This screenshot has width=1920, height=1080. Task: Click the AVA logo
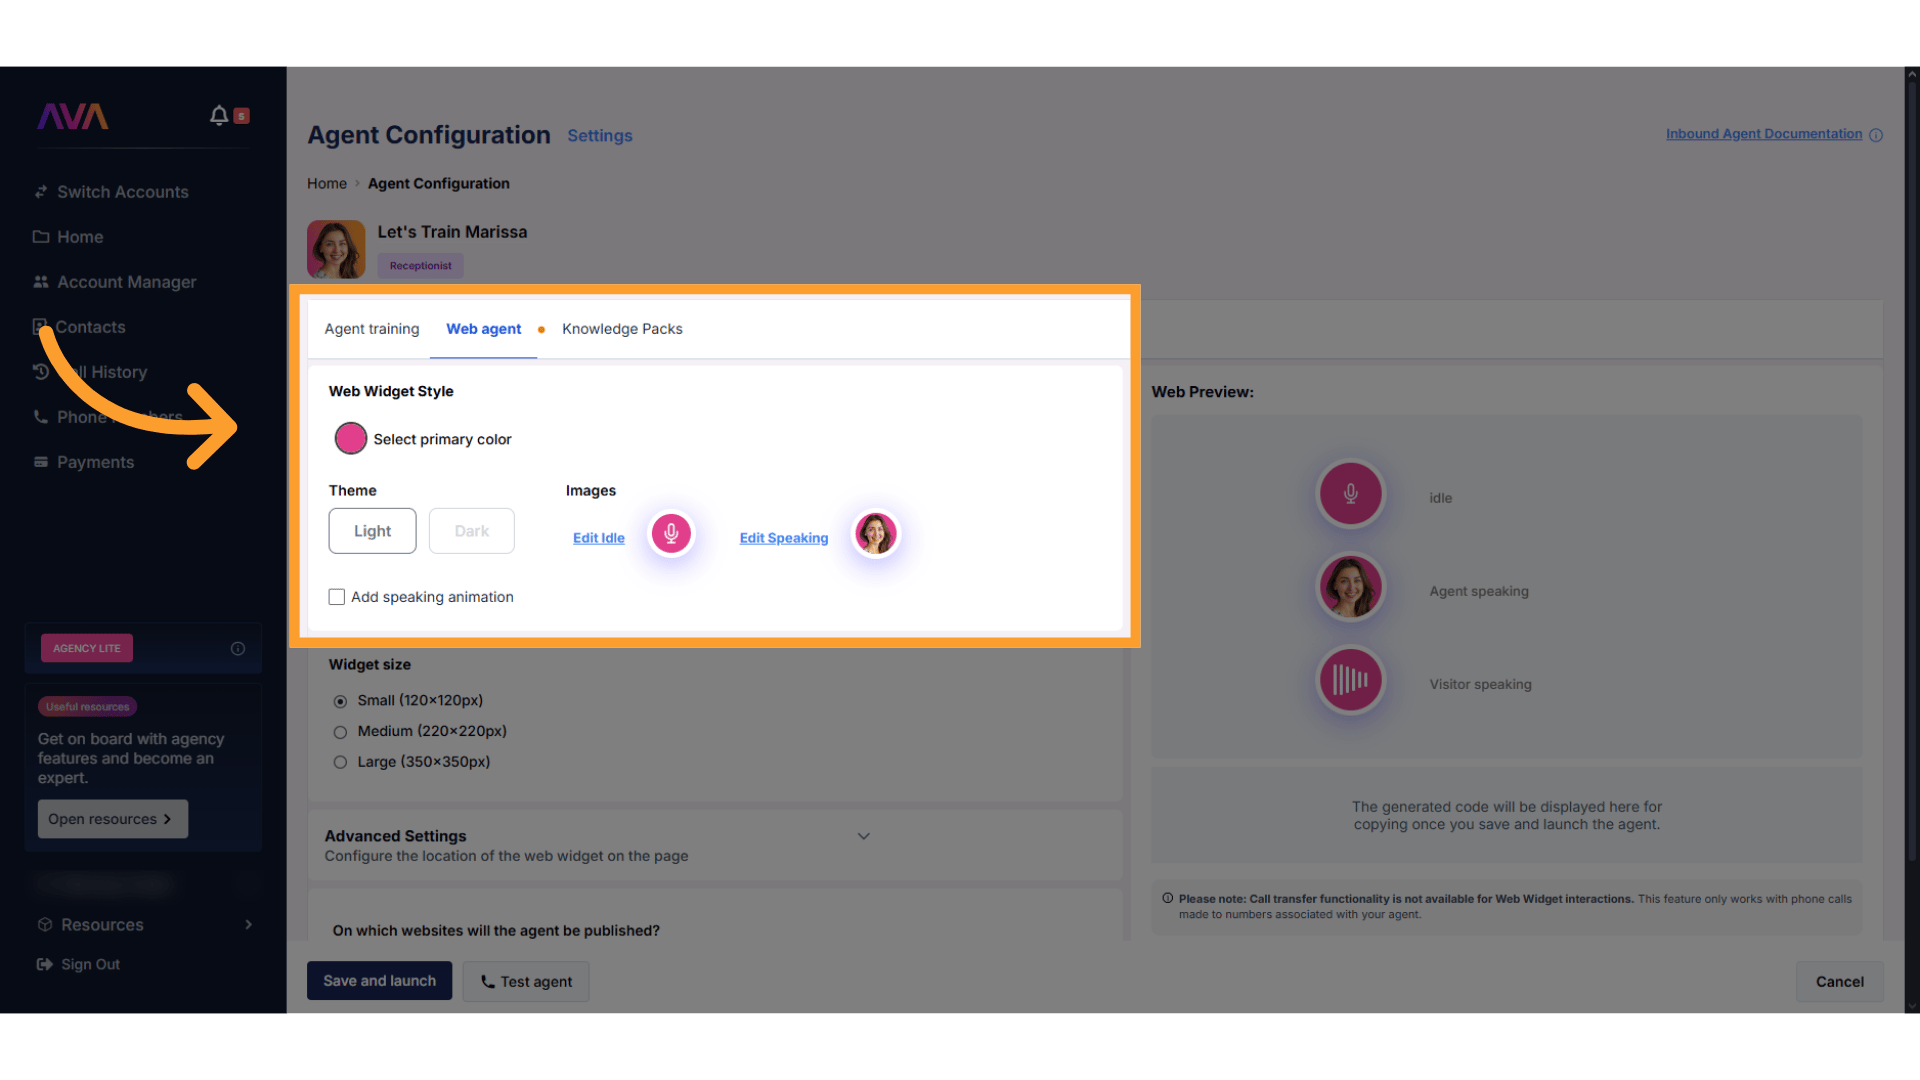[73, 117]
